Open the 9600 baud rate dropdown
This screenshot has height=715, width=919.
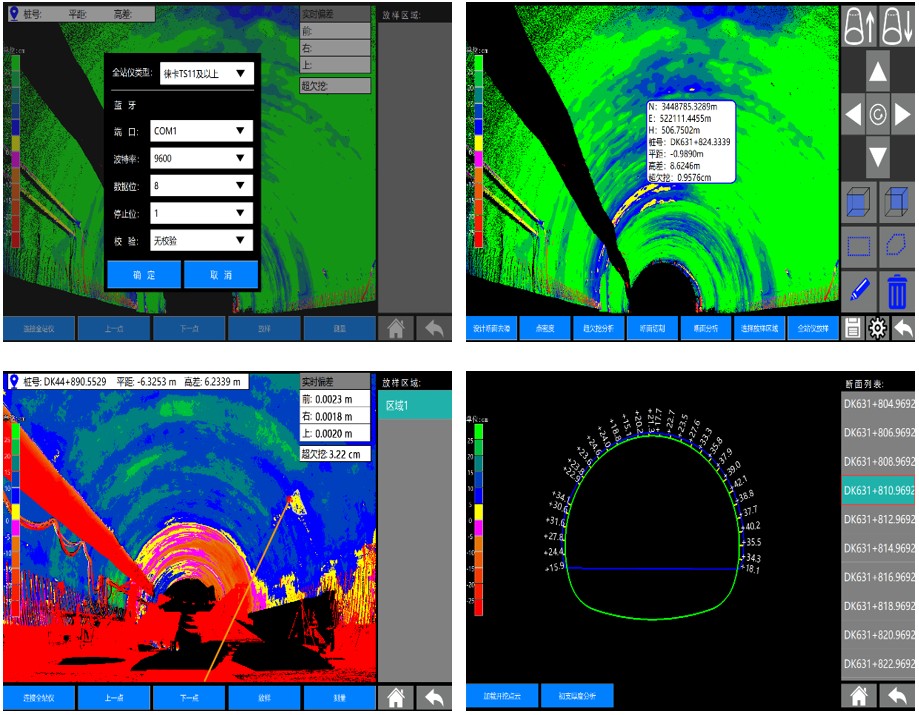pos(201,158)
